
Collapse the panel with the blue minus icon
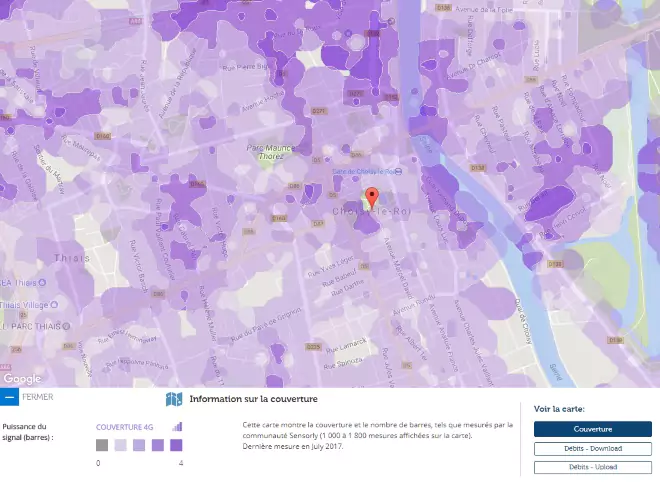coord(9,397)
